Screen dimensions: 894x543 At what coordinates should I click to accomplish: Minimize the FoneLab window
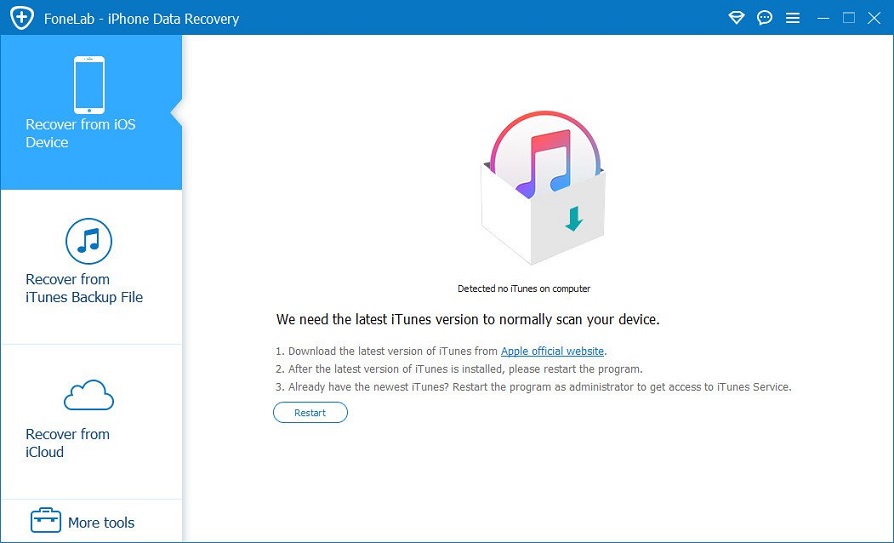point(823,18)
